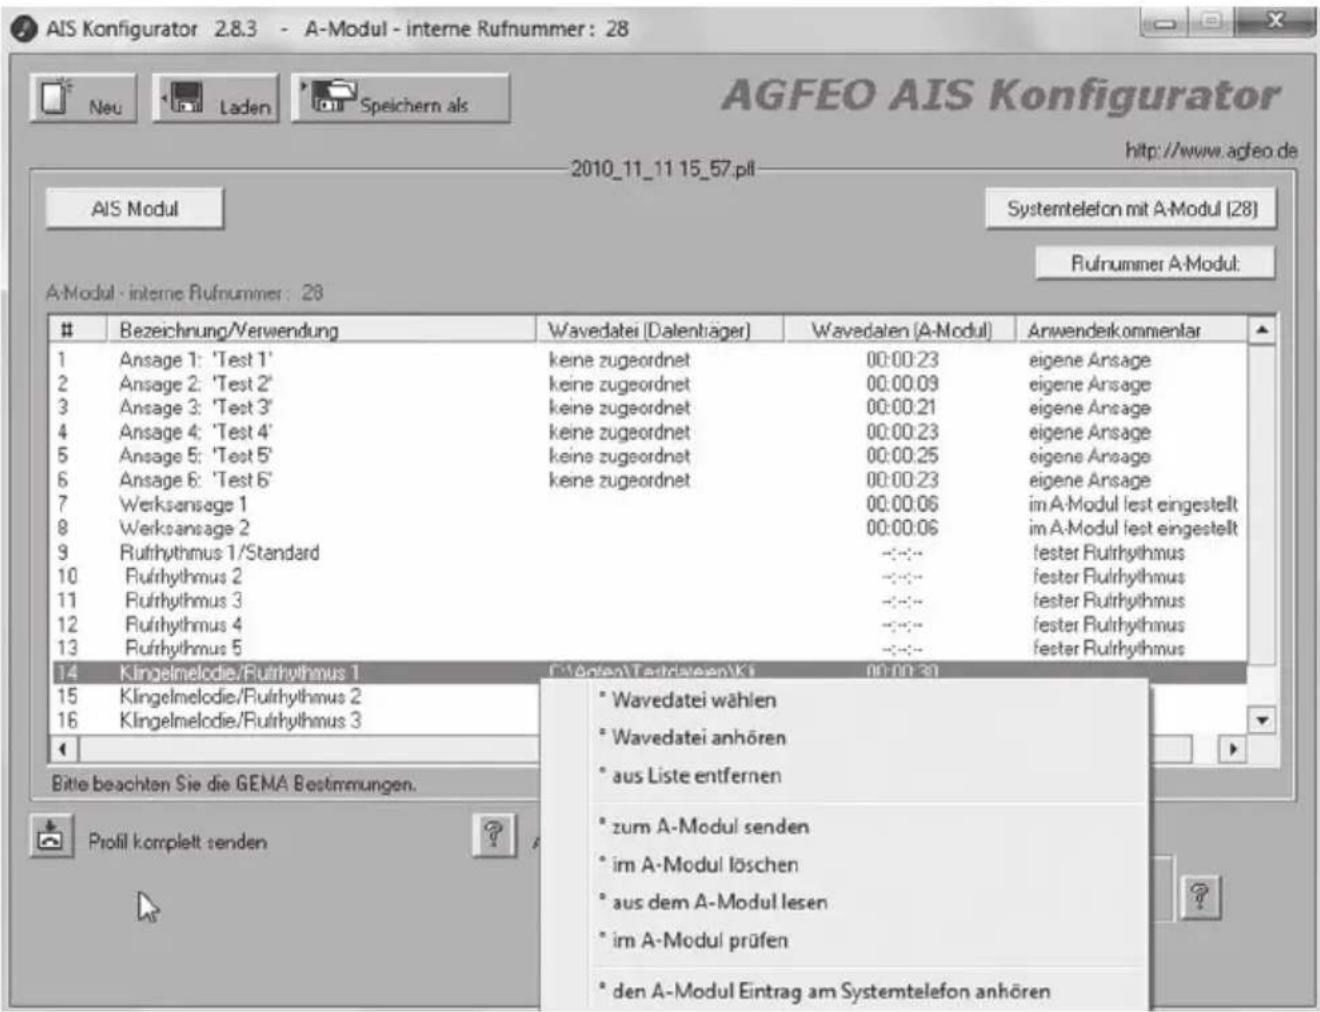Select row Ansage 4: 'Test 4'
Viewport: 1320px width, 1012px height.
(649, 432)
